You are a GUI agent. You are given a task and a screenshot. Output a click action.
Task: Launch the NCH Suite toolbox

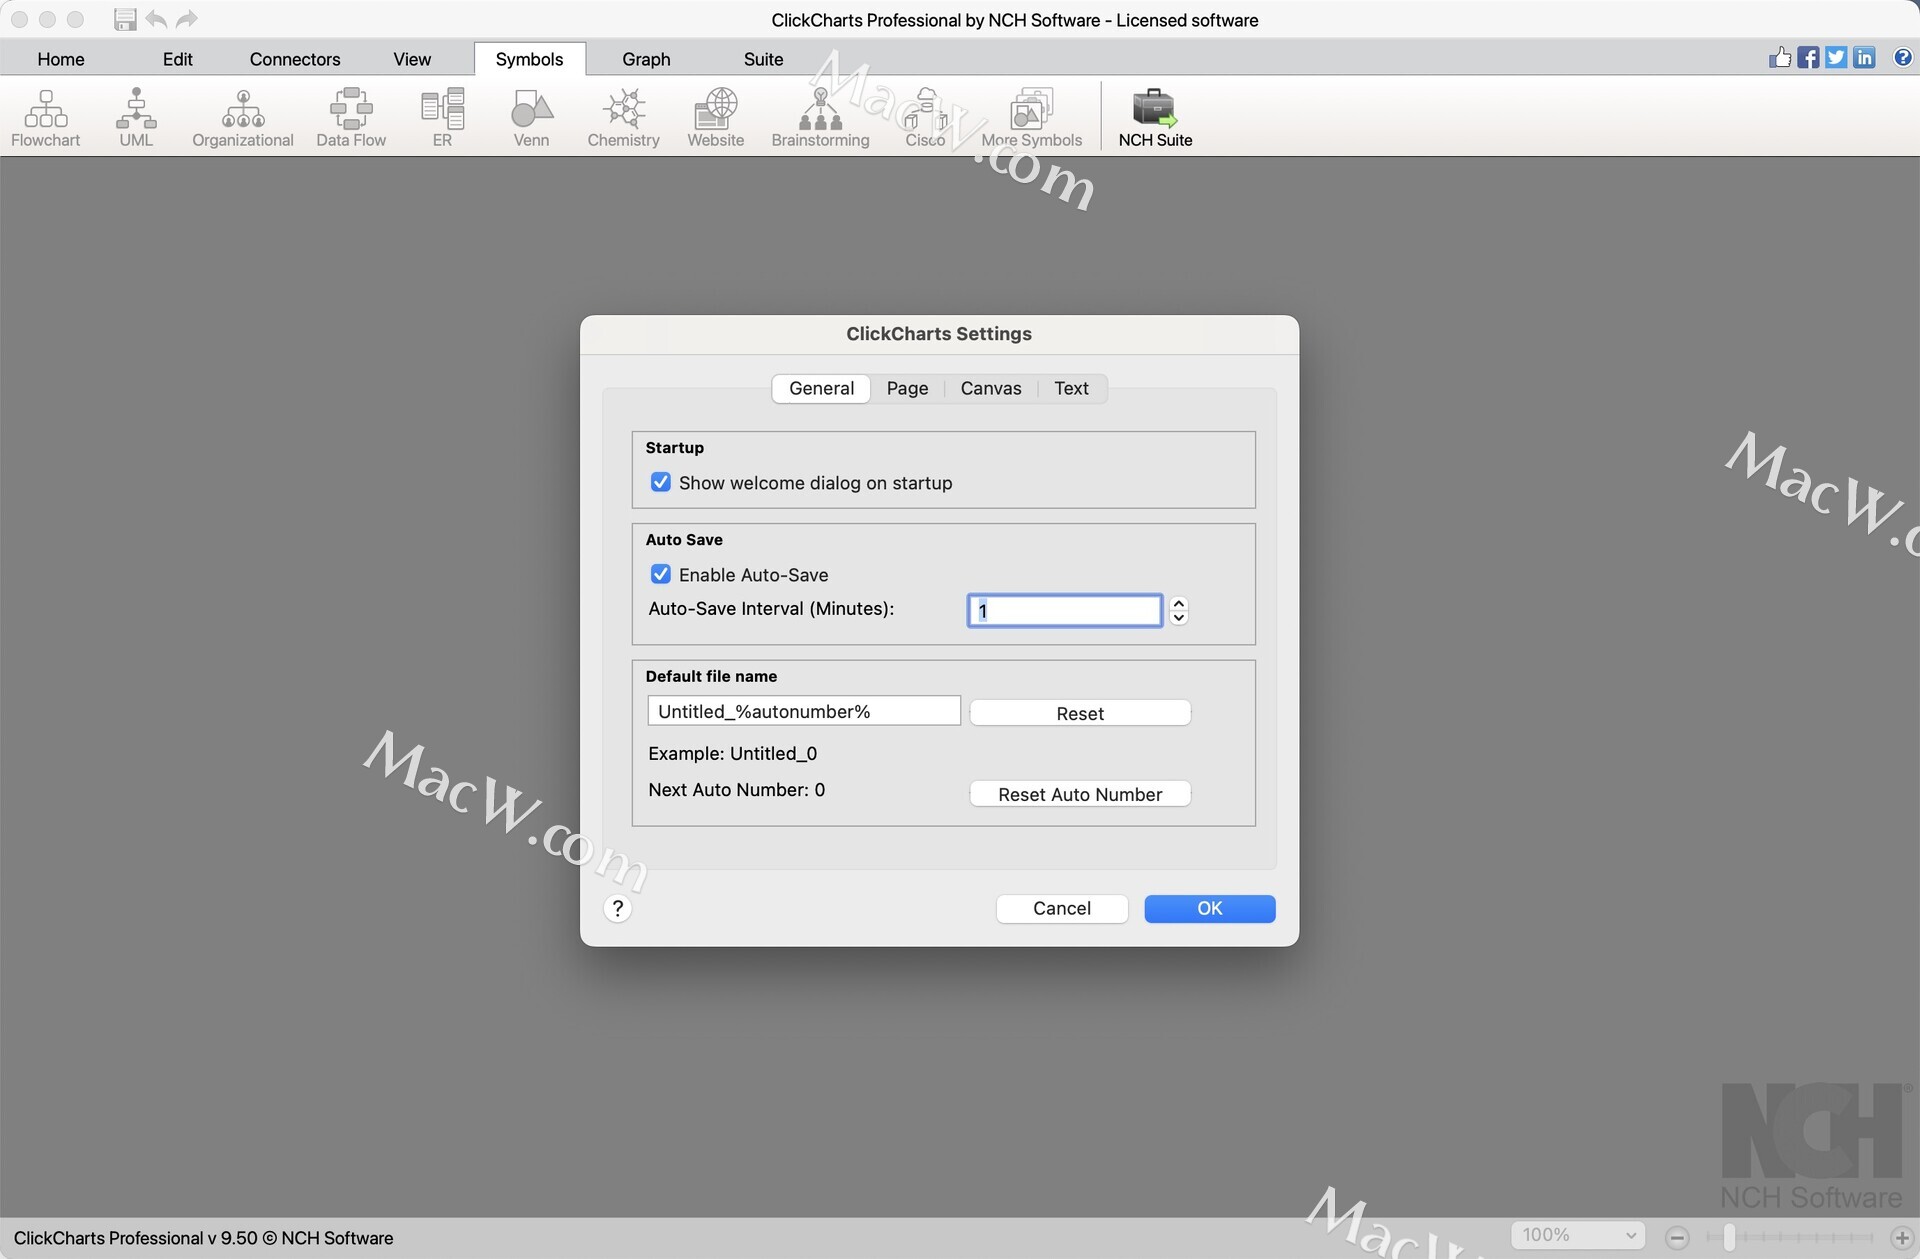(x=1155, y=117)
